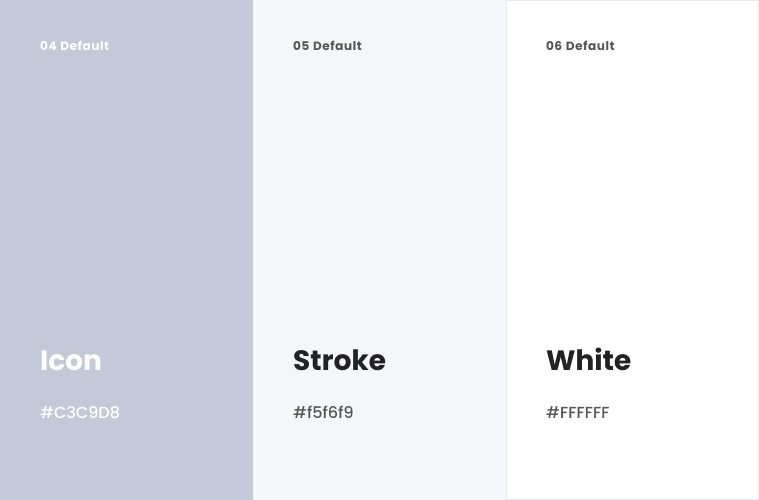Click the word Default on Stroke swatch
Viewport: 759px width, 500px height.
[337, 45]
